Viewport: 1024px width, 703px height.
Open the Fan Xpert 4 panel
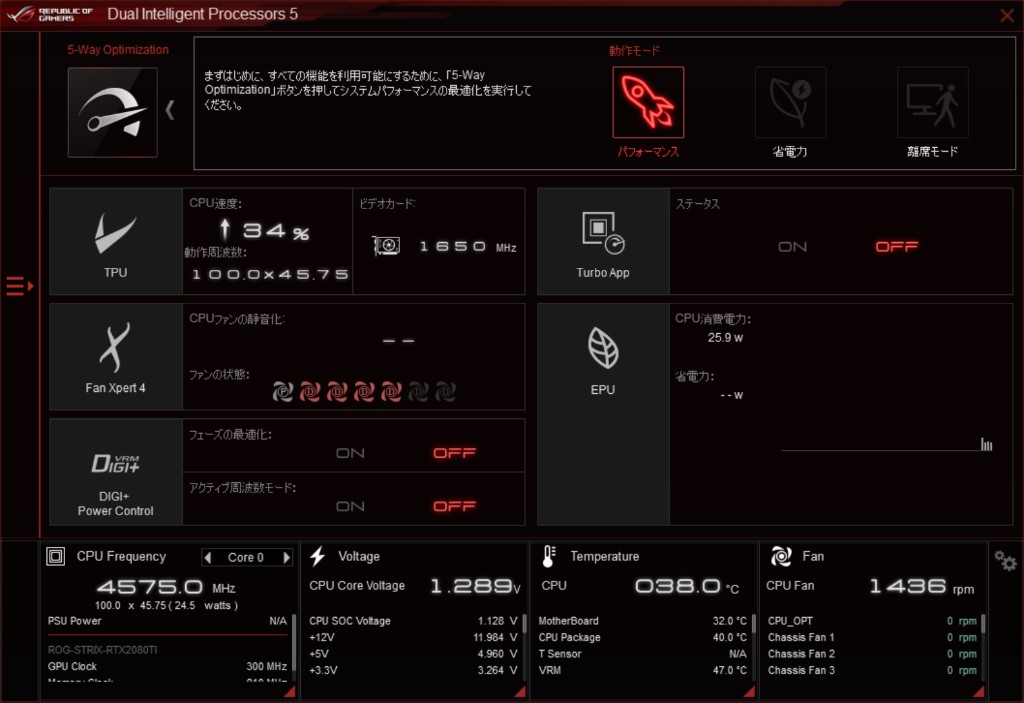coord(116,357)
